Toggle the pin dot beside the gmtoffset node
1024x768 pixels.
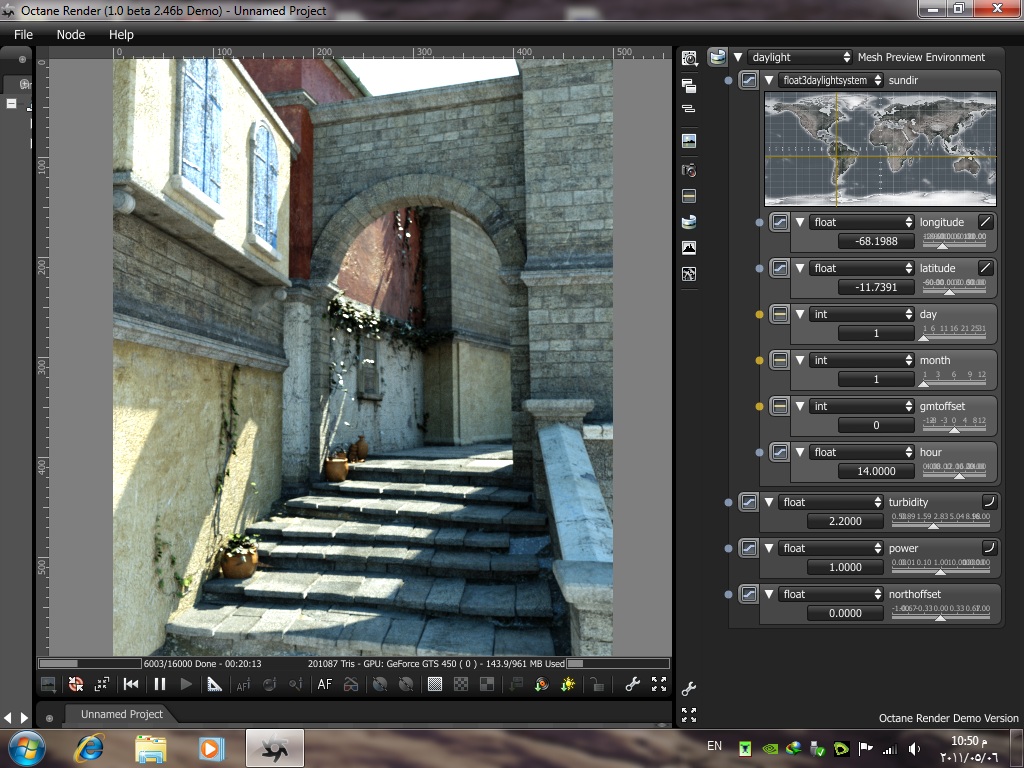(x=759, y=406)
